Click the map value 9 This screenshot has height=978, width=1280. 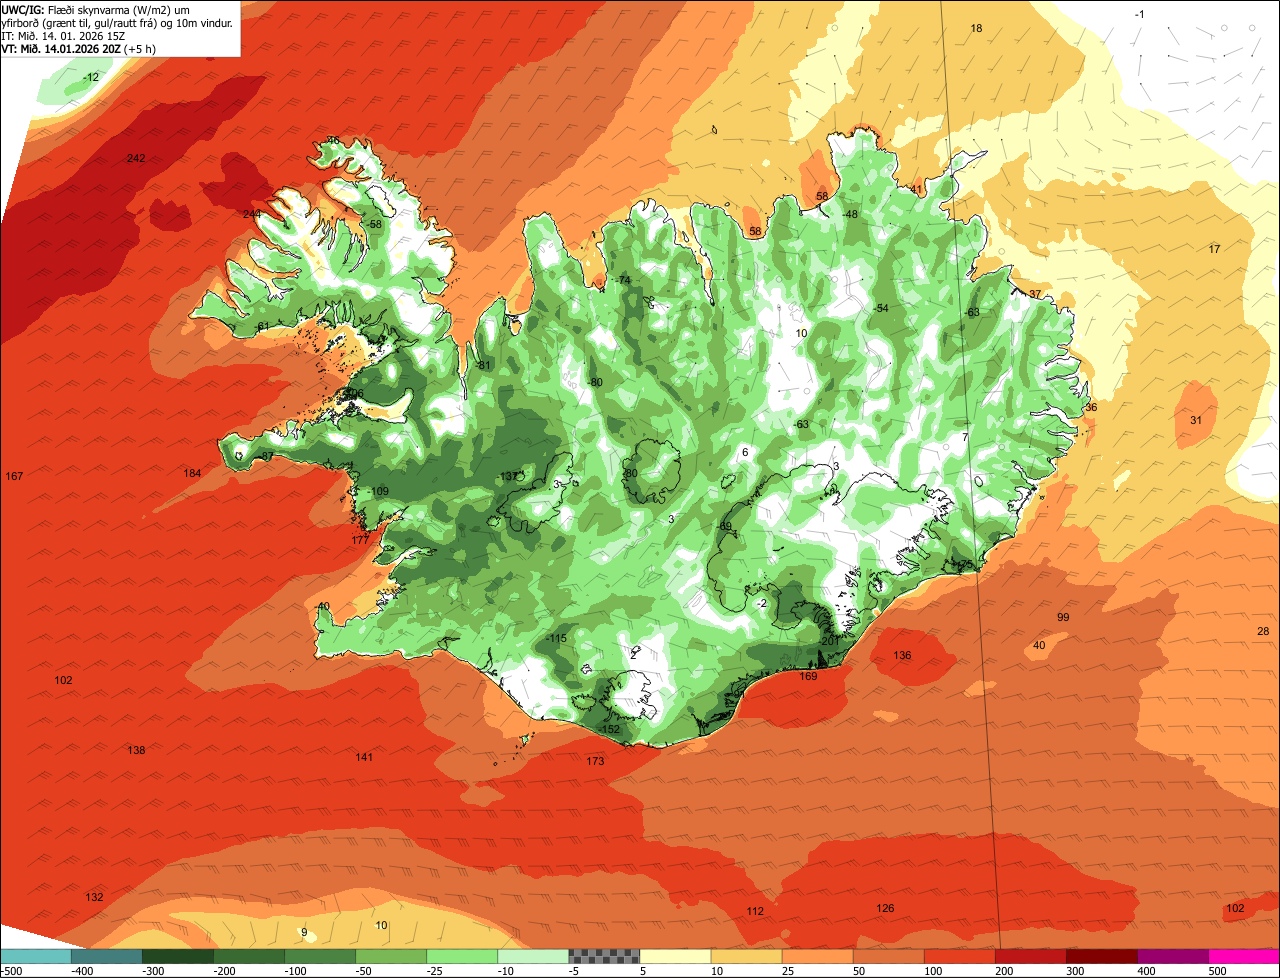point(304,932)
